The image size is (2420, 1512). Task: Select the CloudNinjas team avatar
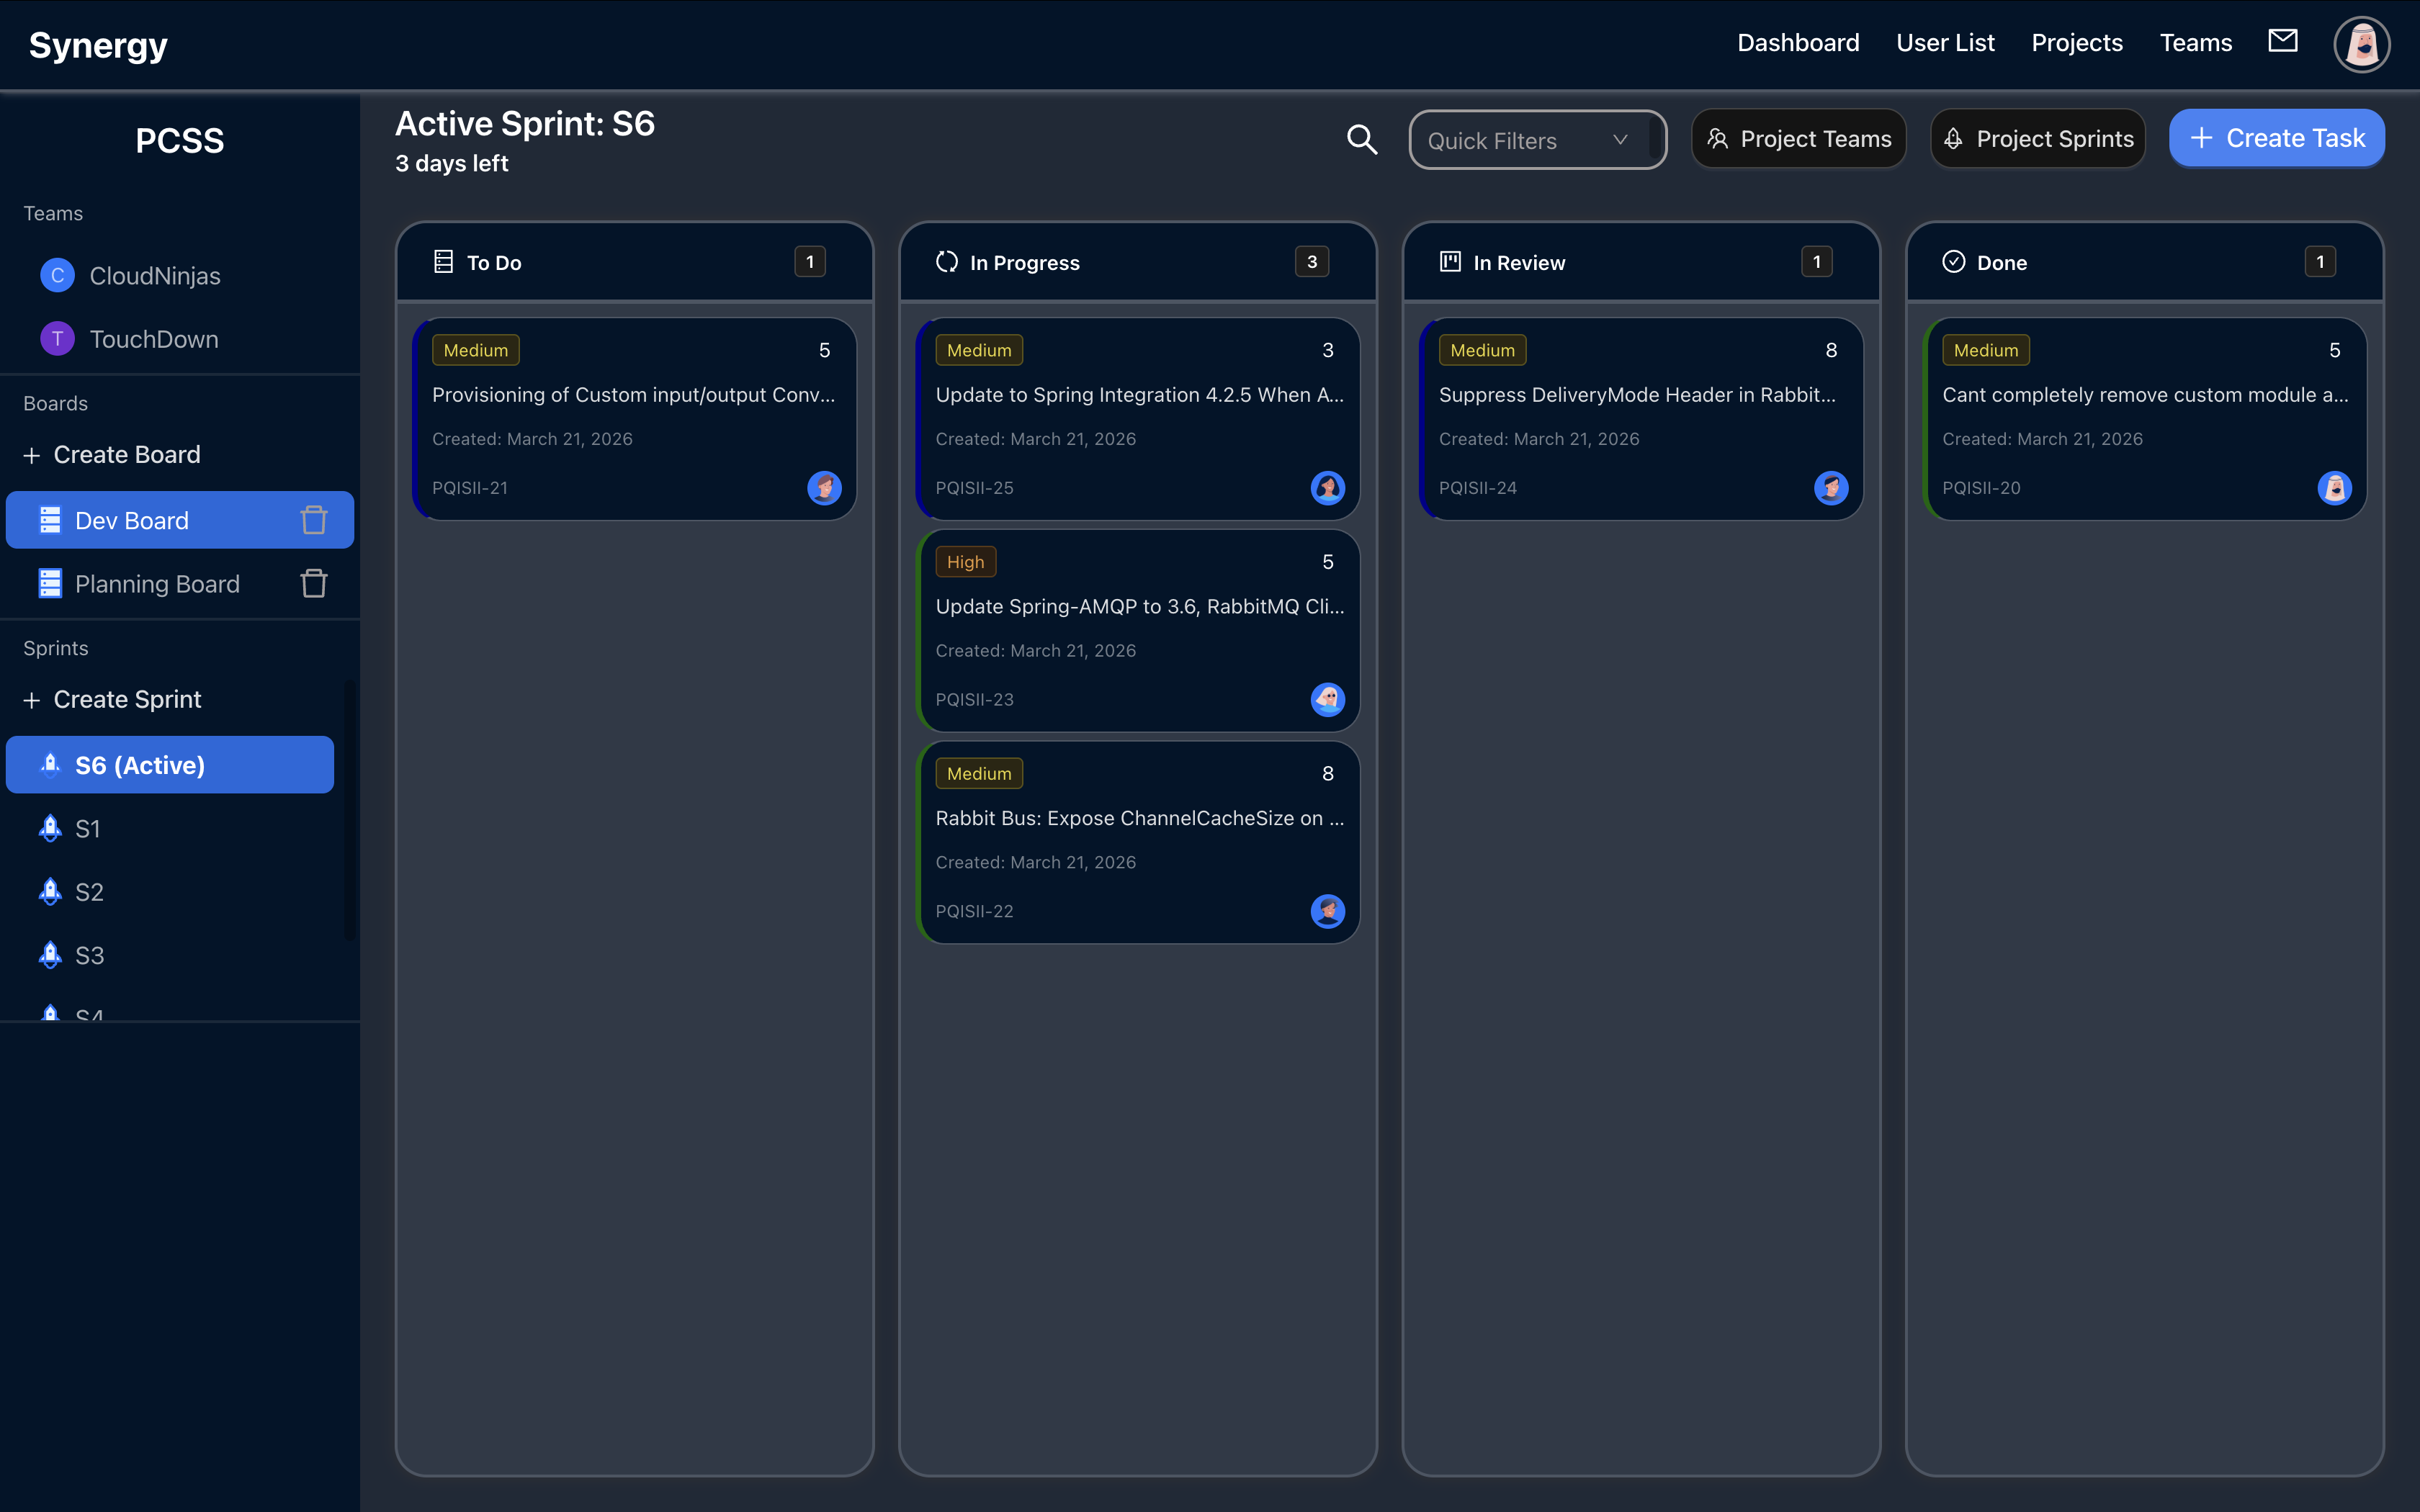click(57, 275)
